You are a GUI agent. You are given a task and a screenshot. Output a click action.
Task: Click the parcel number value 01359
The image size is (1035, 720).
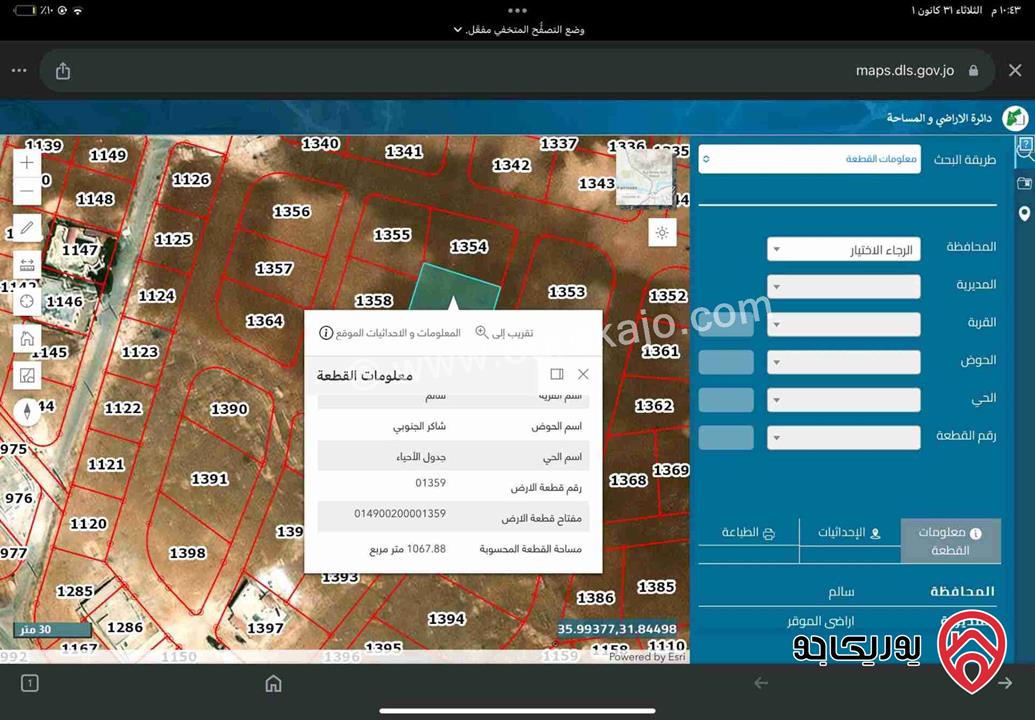pos(430,483)
